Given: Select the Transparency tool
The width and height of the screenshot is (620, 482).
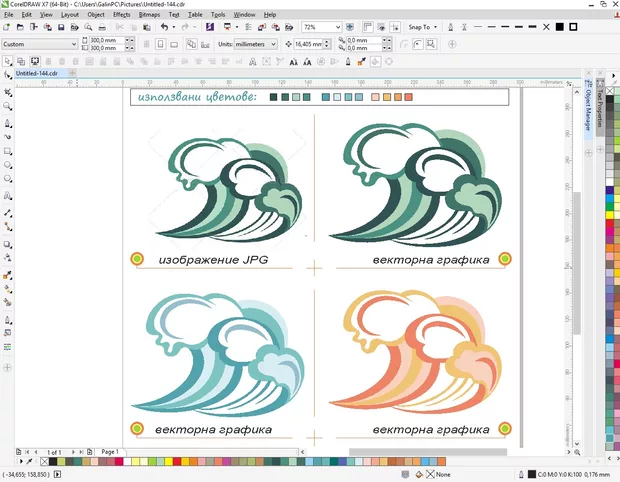Looking at the screenshot, I should pyautogui.click(x=7, y=258).
